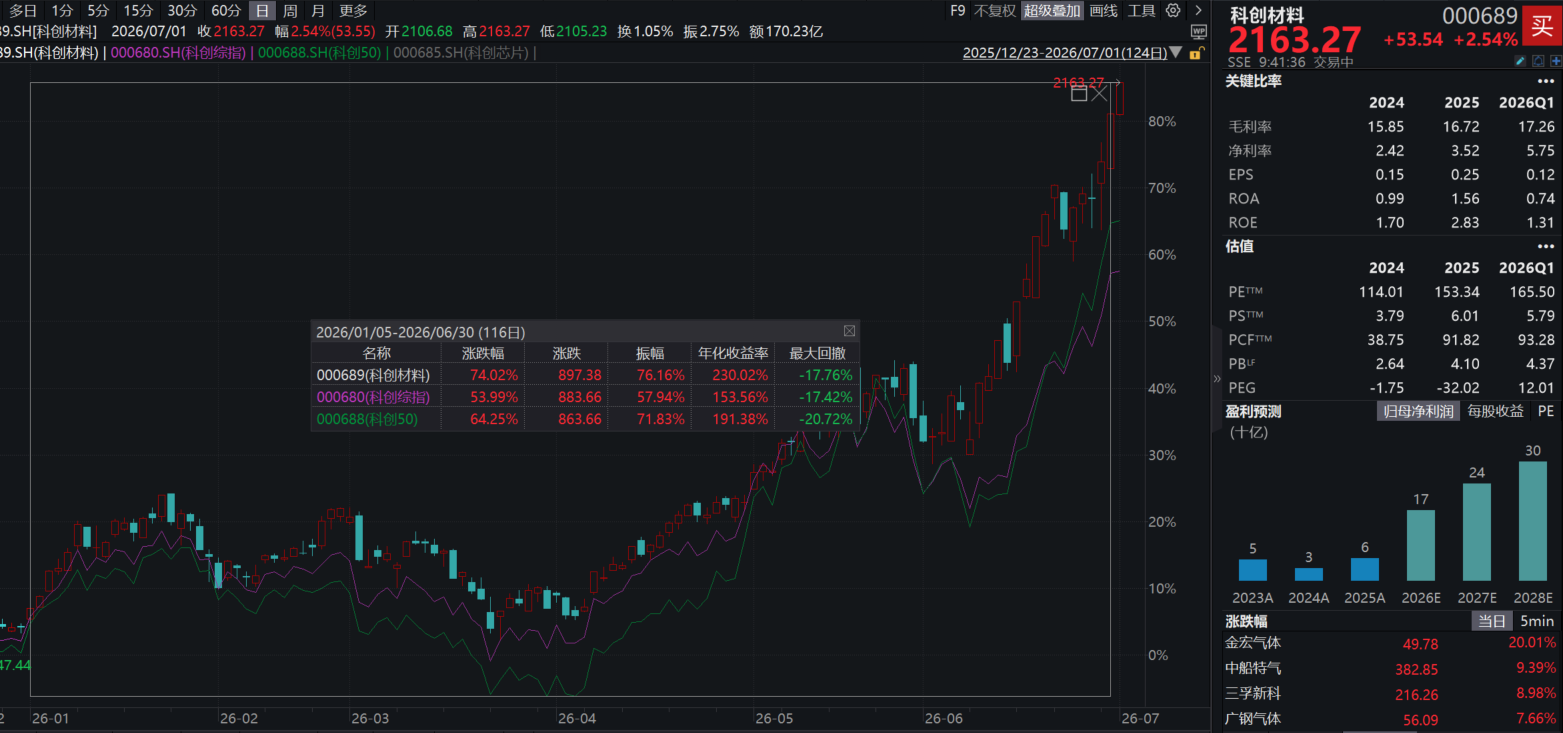The width and height of the screenshot is (1563, 733).
Task: Close the interval statistics popup table
Action: [x=849, y=331]
